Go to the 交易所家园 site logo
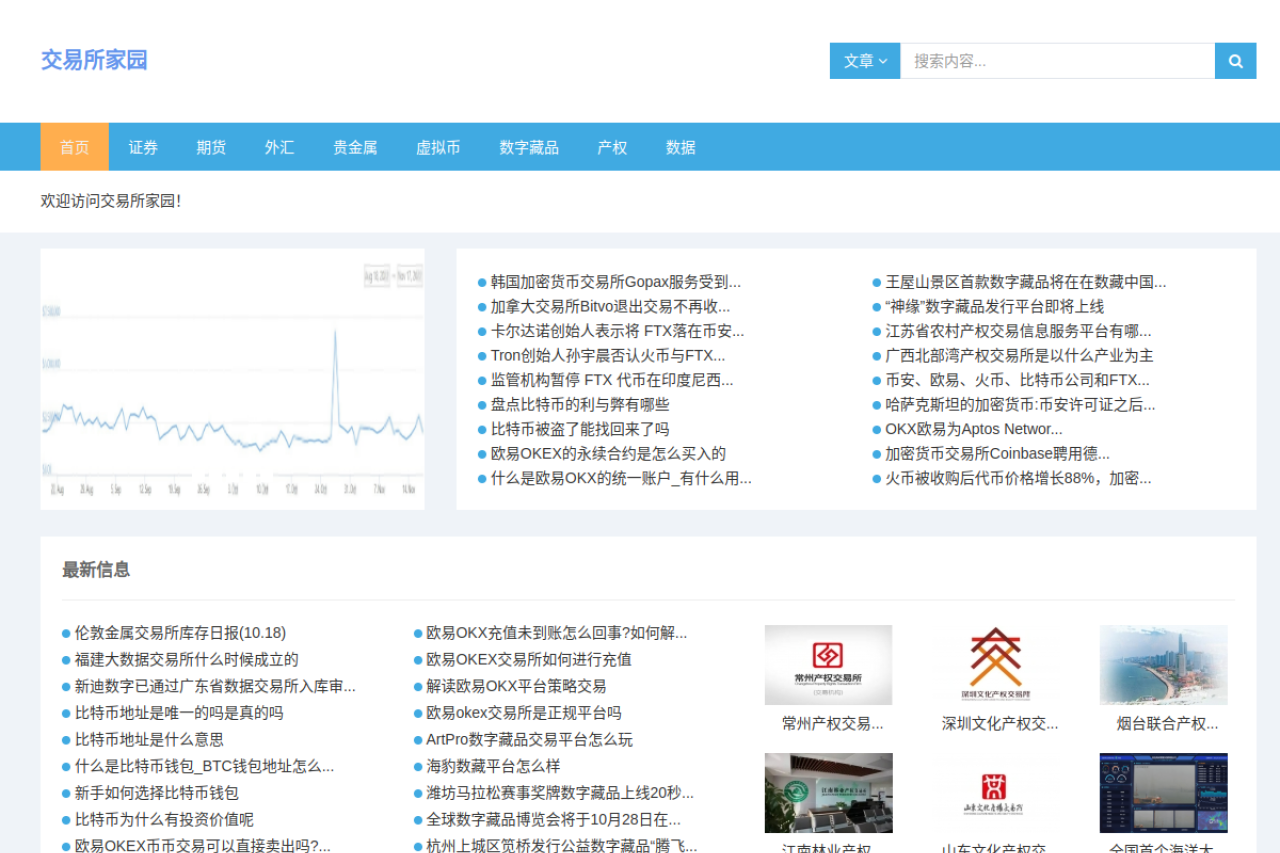 (x=94, y=60)
